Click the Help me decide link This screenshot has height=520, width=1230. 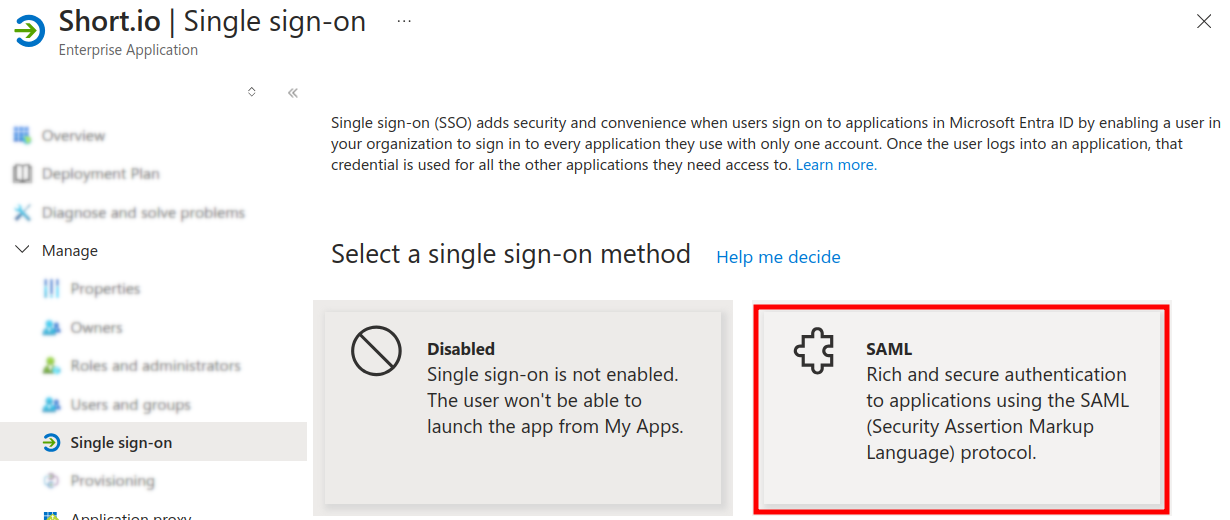778,257
